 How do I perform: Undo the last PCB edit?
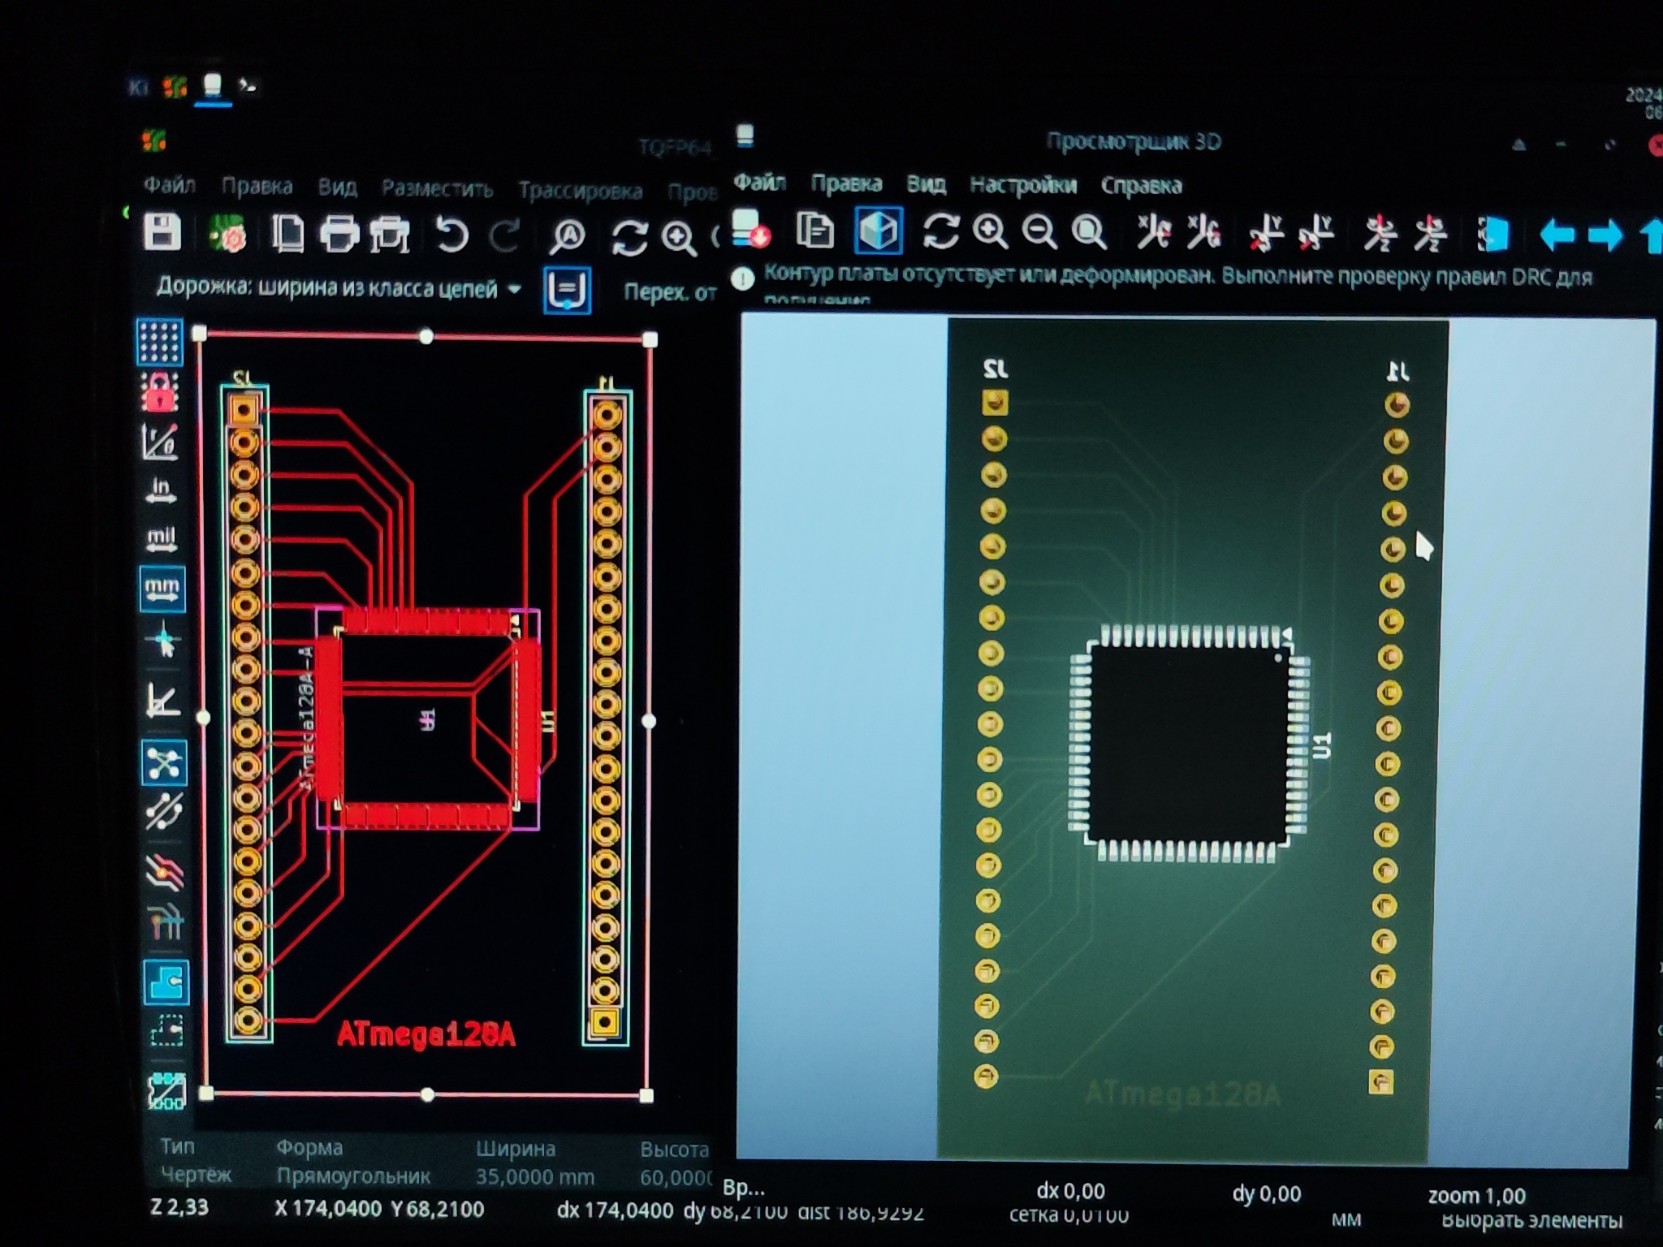coord(452,236)
